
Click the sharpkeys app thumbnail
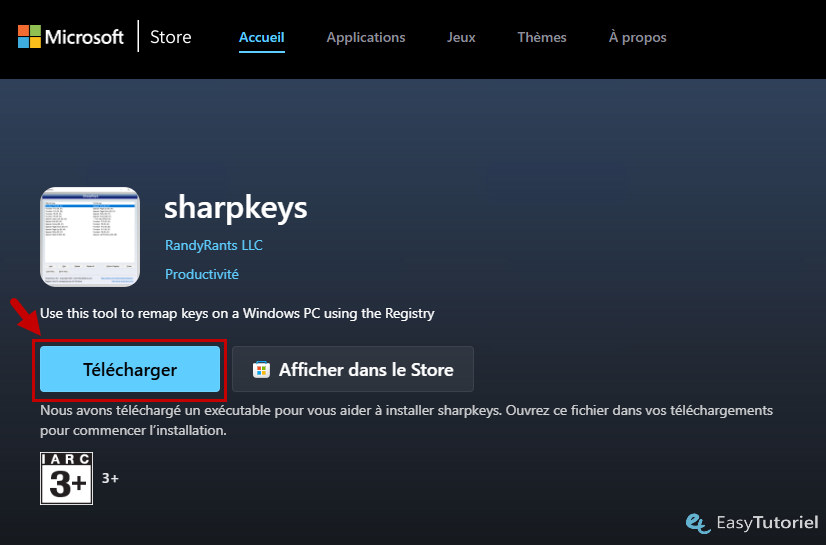[x=90, y=237]
